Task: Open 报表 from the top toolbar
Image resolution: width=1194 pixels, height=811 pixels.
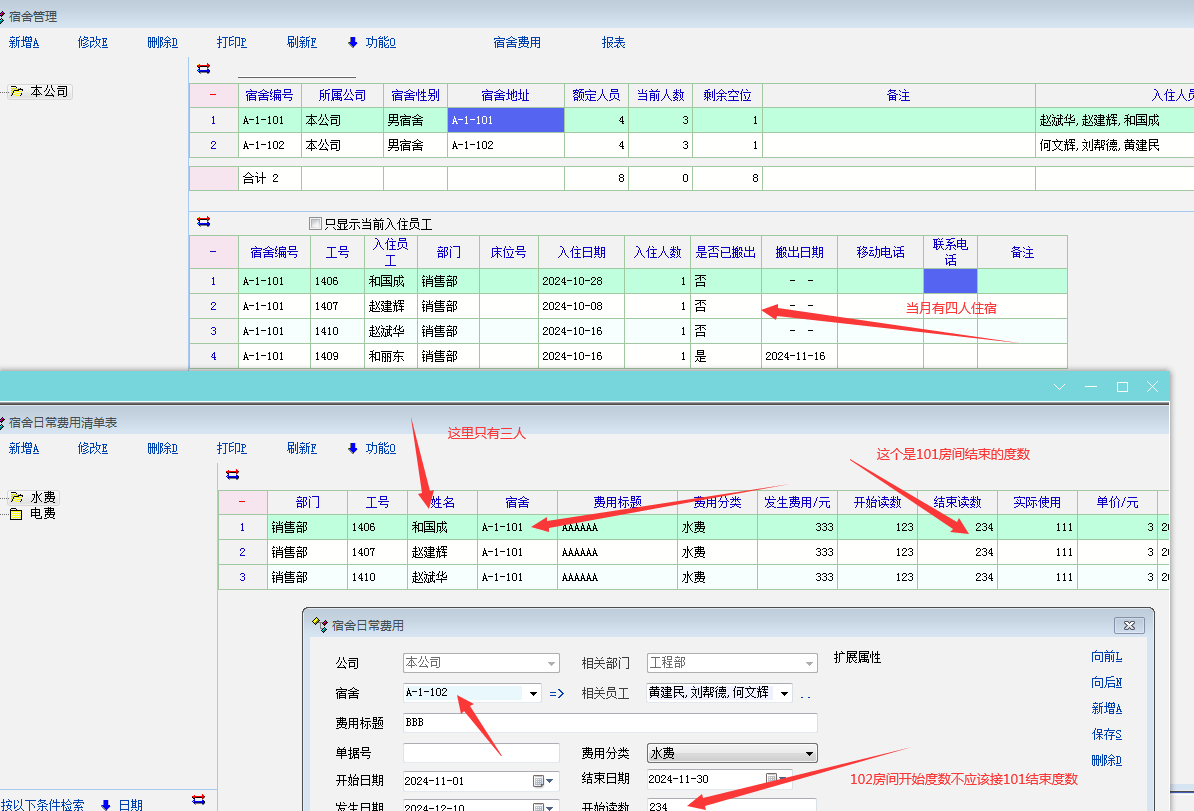Action: pos(613,42)
